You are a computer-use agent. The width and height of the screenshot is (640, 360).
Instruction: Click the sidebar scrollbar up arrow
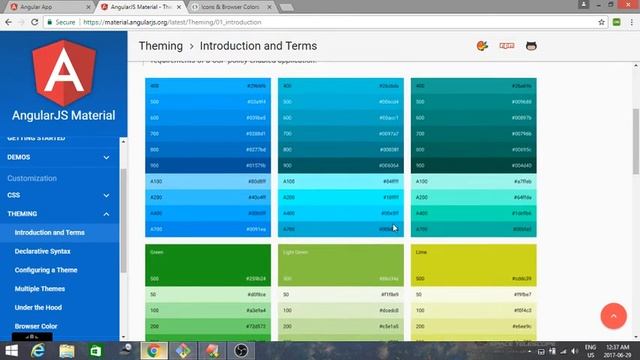click(x=123, y=141)
